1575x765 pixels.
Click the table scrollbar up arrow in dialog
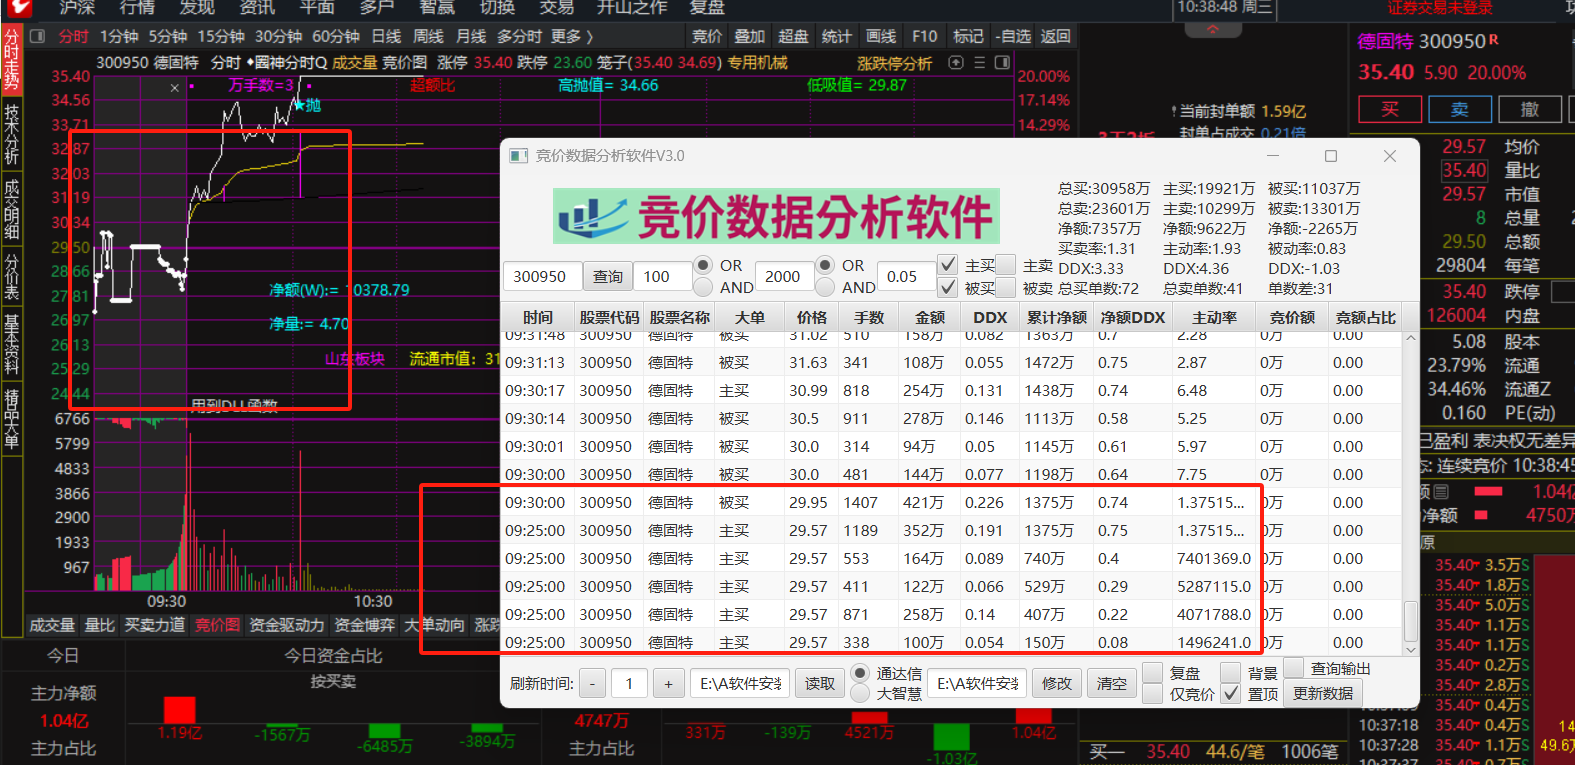[x=1411, y=339]
